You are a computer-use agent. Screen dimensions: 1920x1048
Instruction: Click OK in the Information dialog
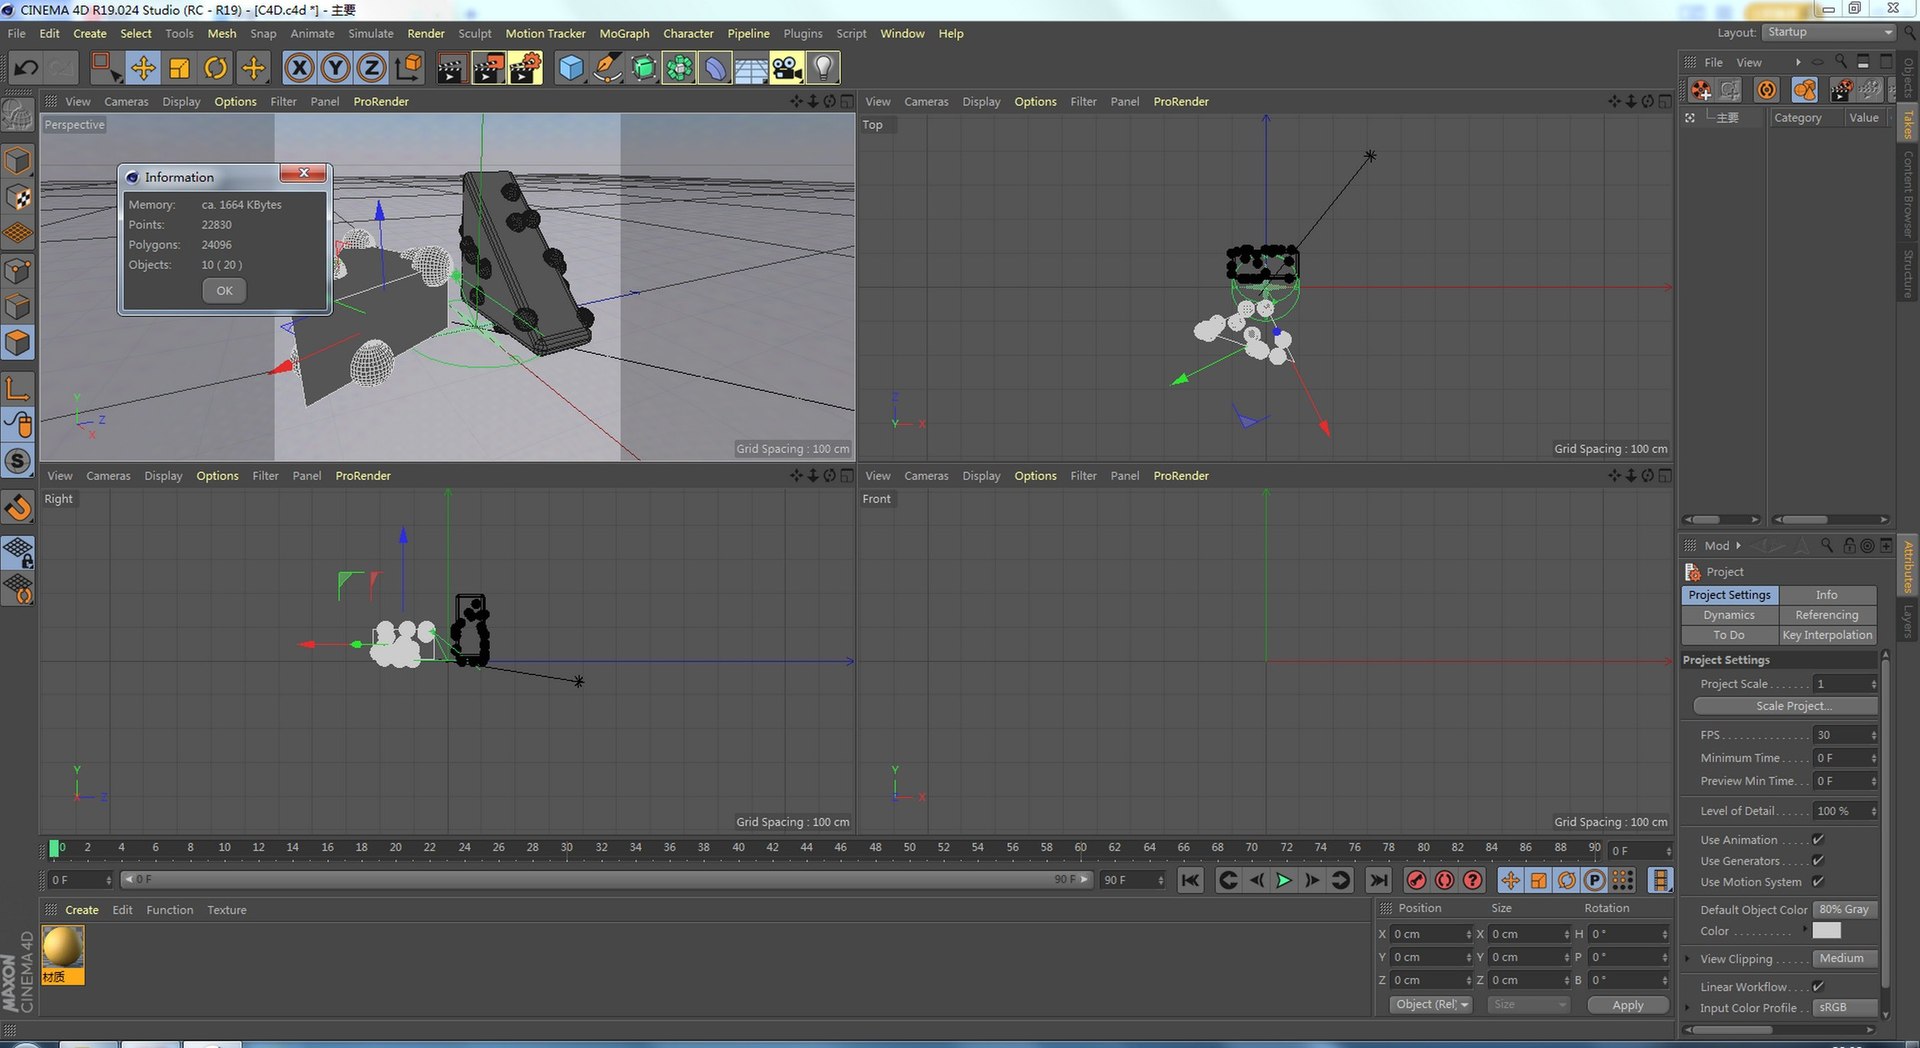(224, 291)
